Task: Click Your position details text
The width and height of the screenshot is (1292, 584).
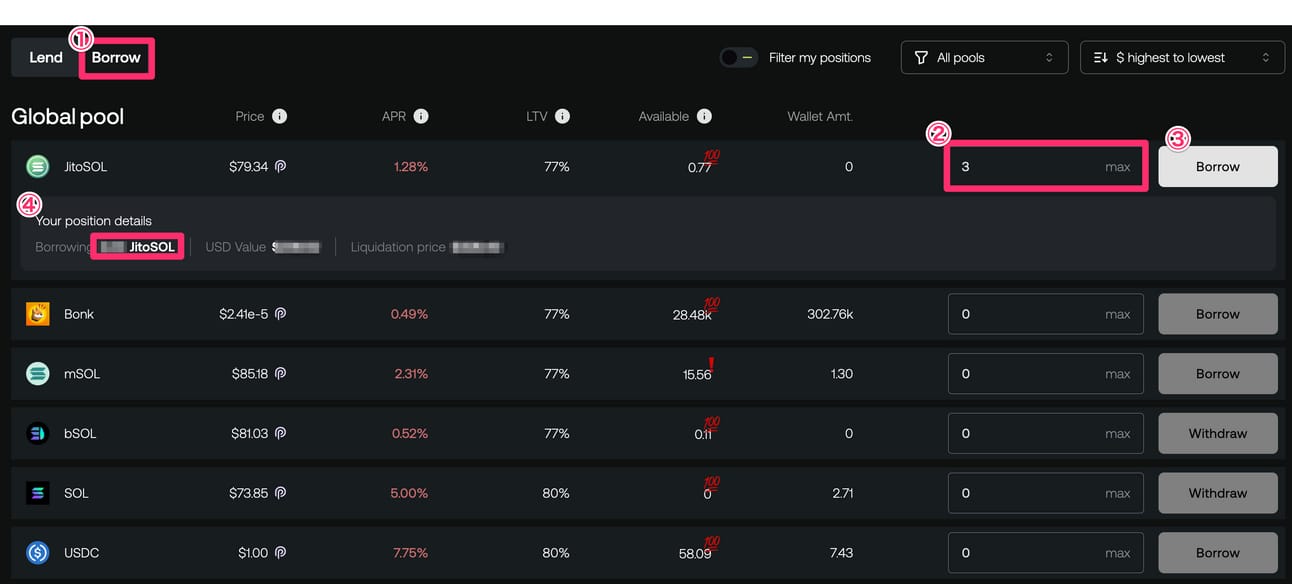Action: [x=94, y=221]
